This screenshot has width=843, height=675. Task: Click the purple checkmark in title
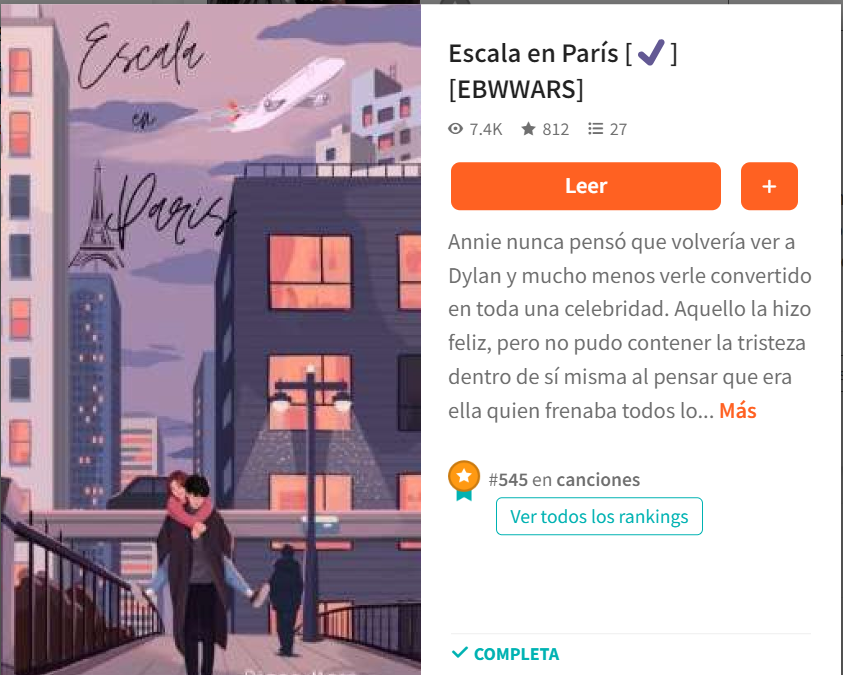point(651,53)
